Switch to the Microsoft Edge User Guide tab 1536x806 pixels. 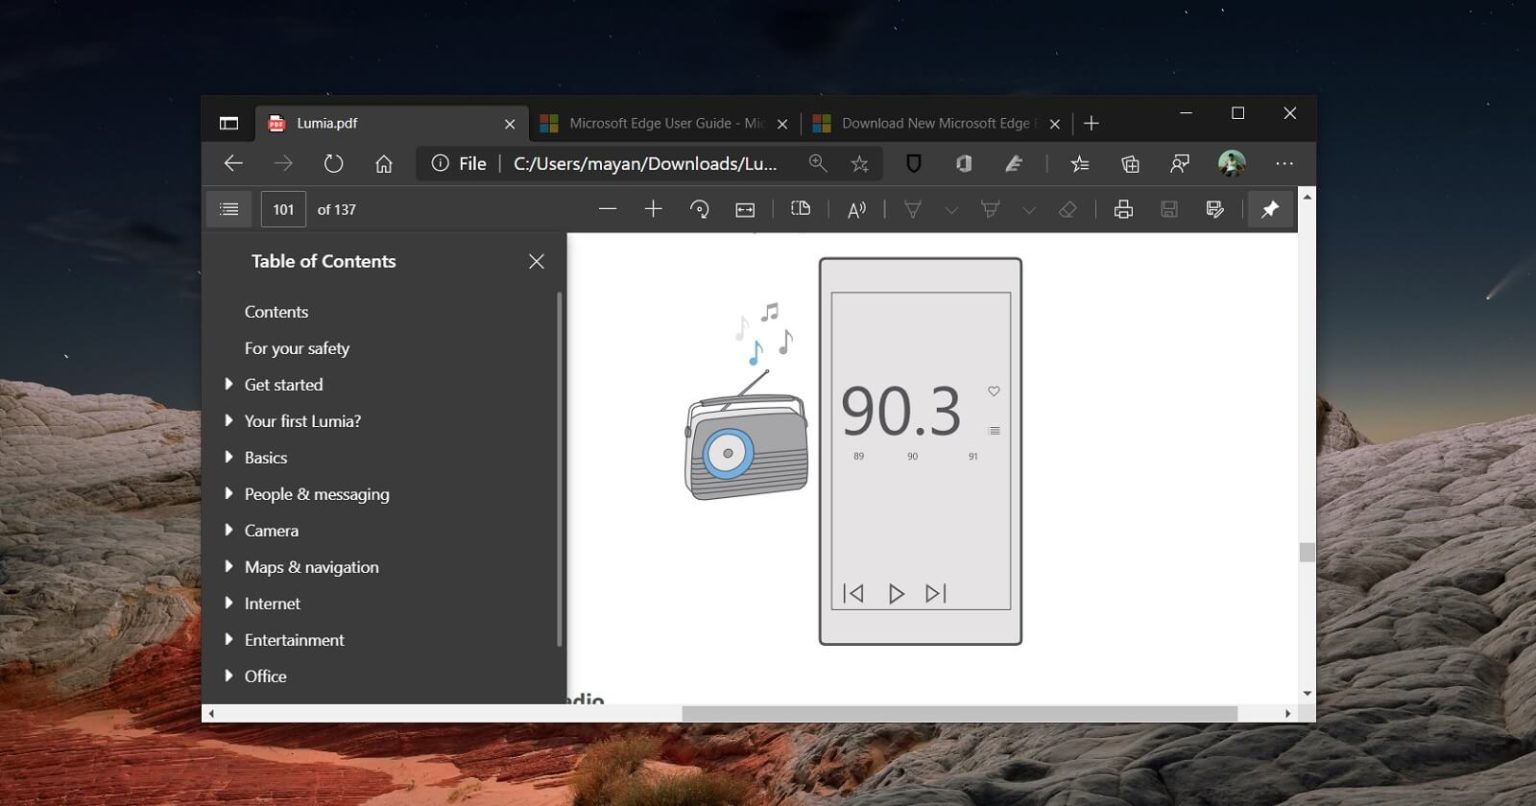pyautogui.click(x=662, y=122)
